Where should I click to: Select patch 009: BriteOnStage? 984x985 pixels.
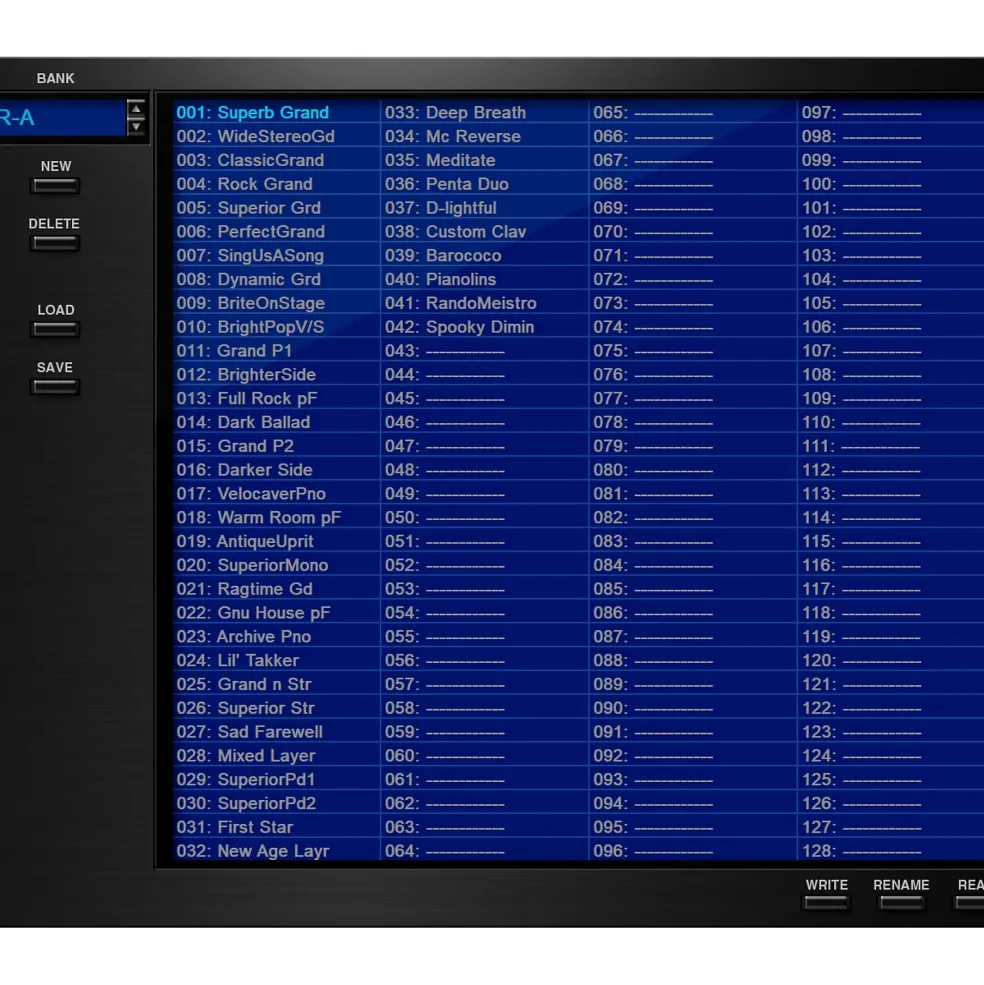coord(276,303)
